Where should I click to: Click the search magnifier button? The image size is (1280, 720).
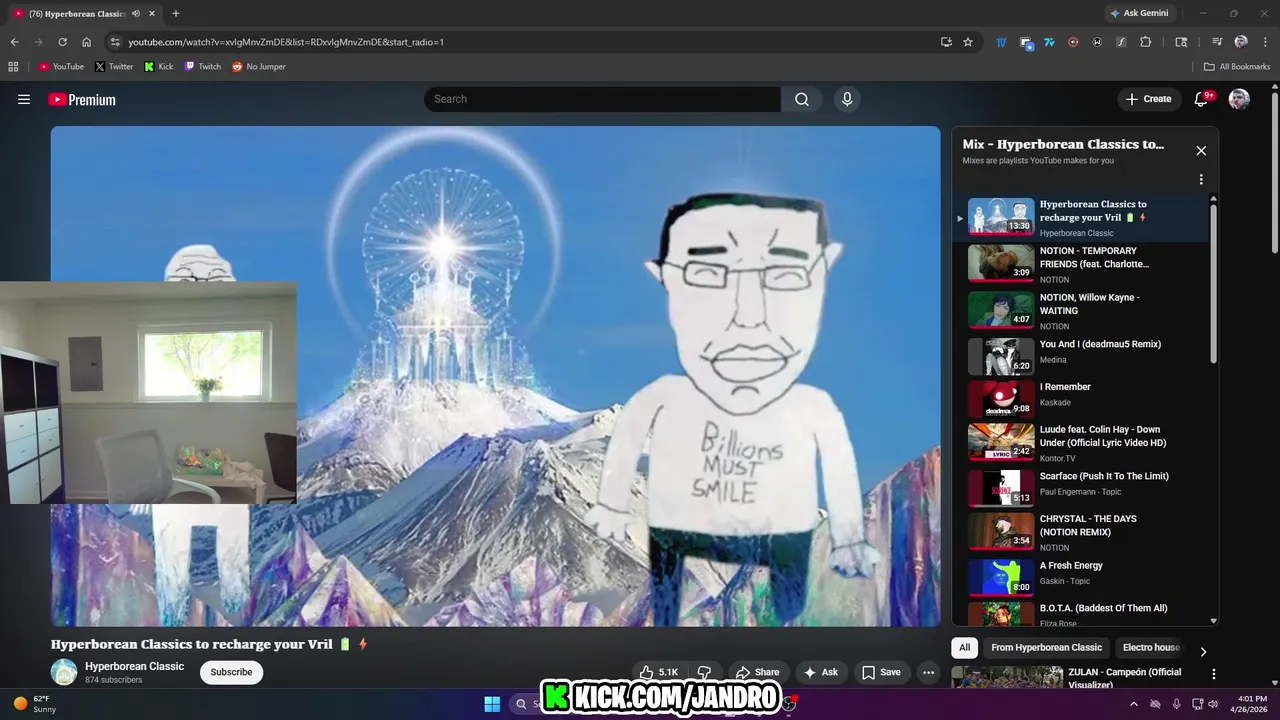(x=802, y=99)
